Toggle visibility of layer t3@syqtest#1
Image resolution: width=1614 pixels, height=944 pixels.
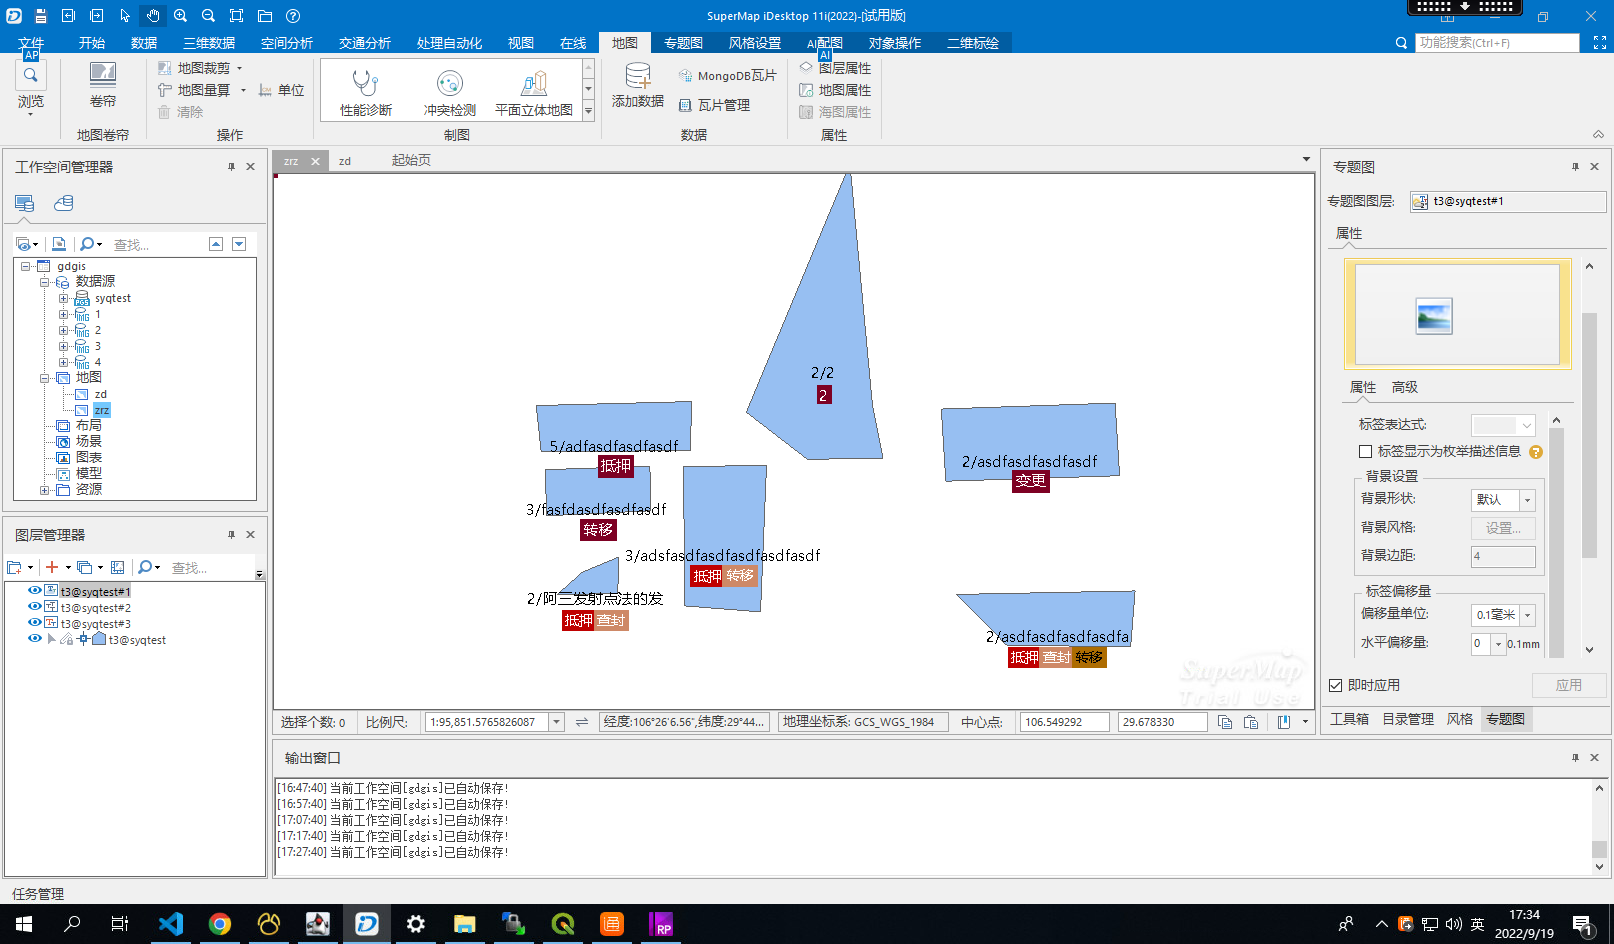[35, 591]
